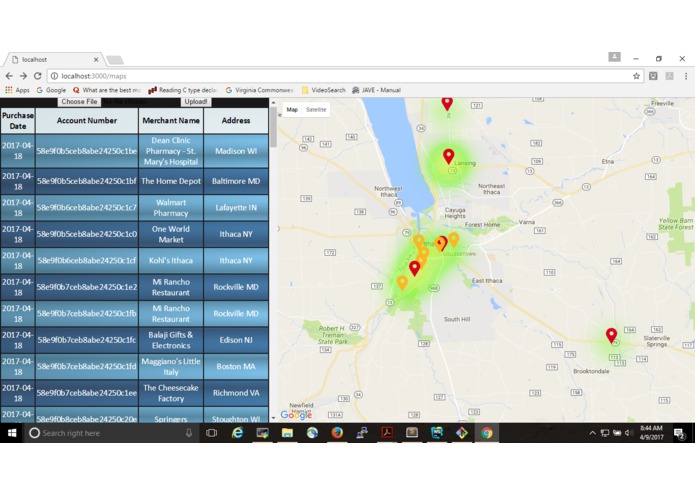695x494 pixels.
Task: Select the Maggiano's Little Italy cell
Action: pyautogui.click(x=171, y=366)
